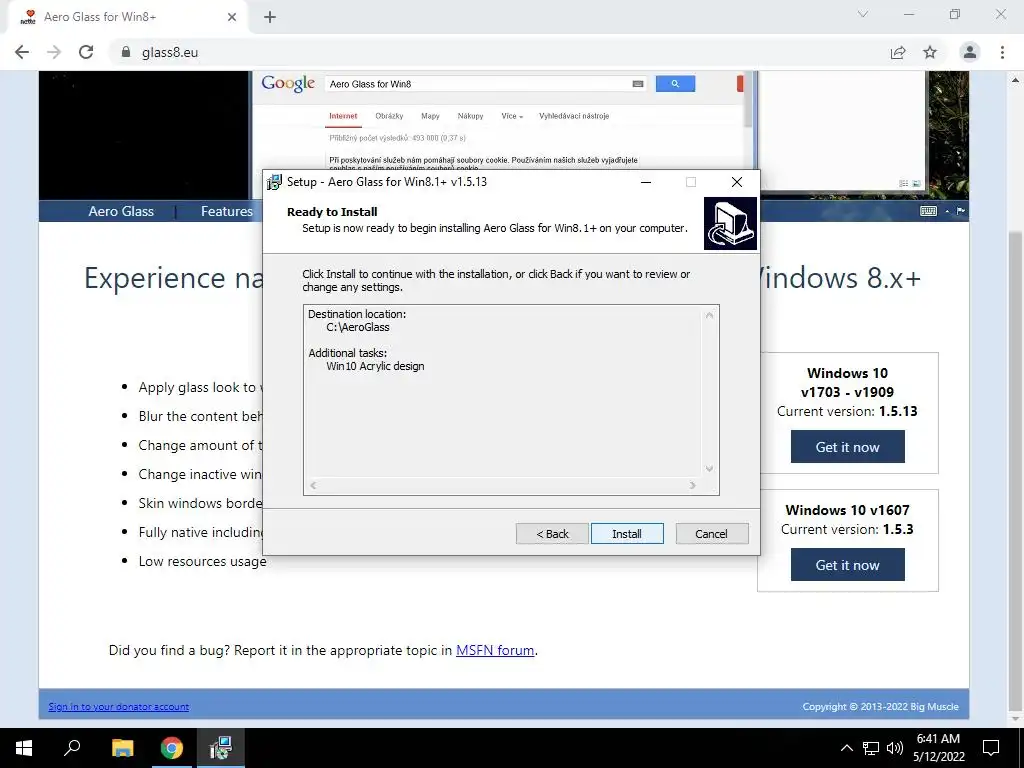Click Get it now for Windows 10 v1607

click(847, 564)
